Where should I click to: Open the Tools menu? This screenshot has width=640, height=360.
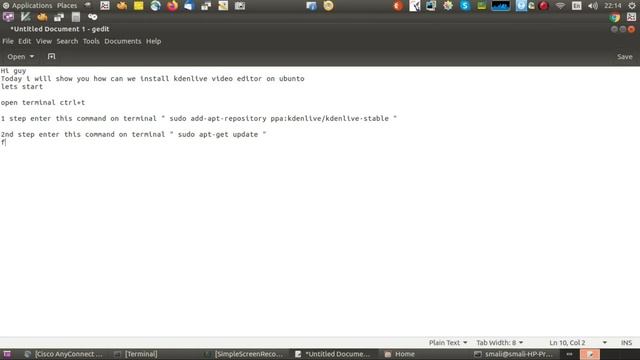[x=91, y=41]
